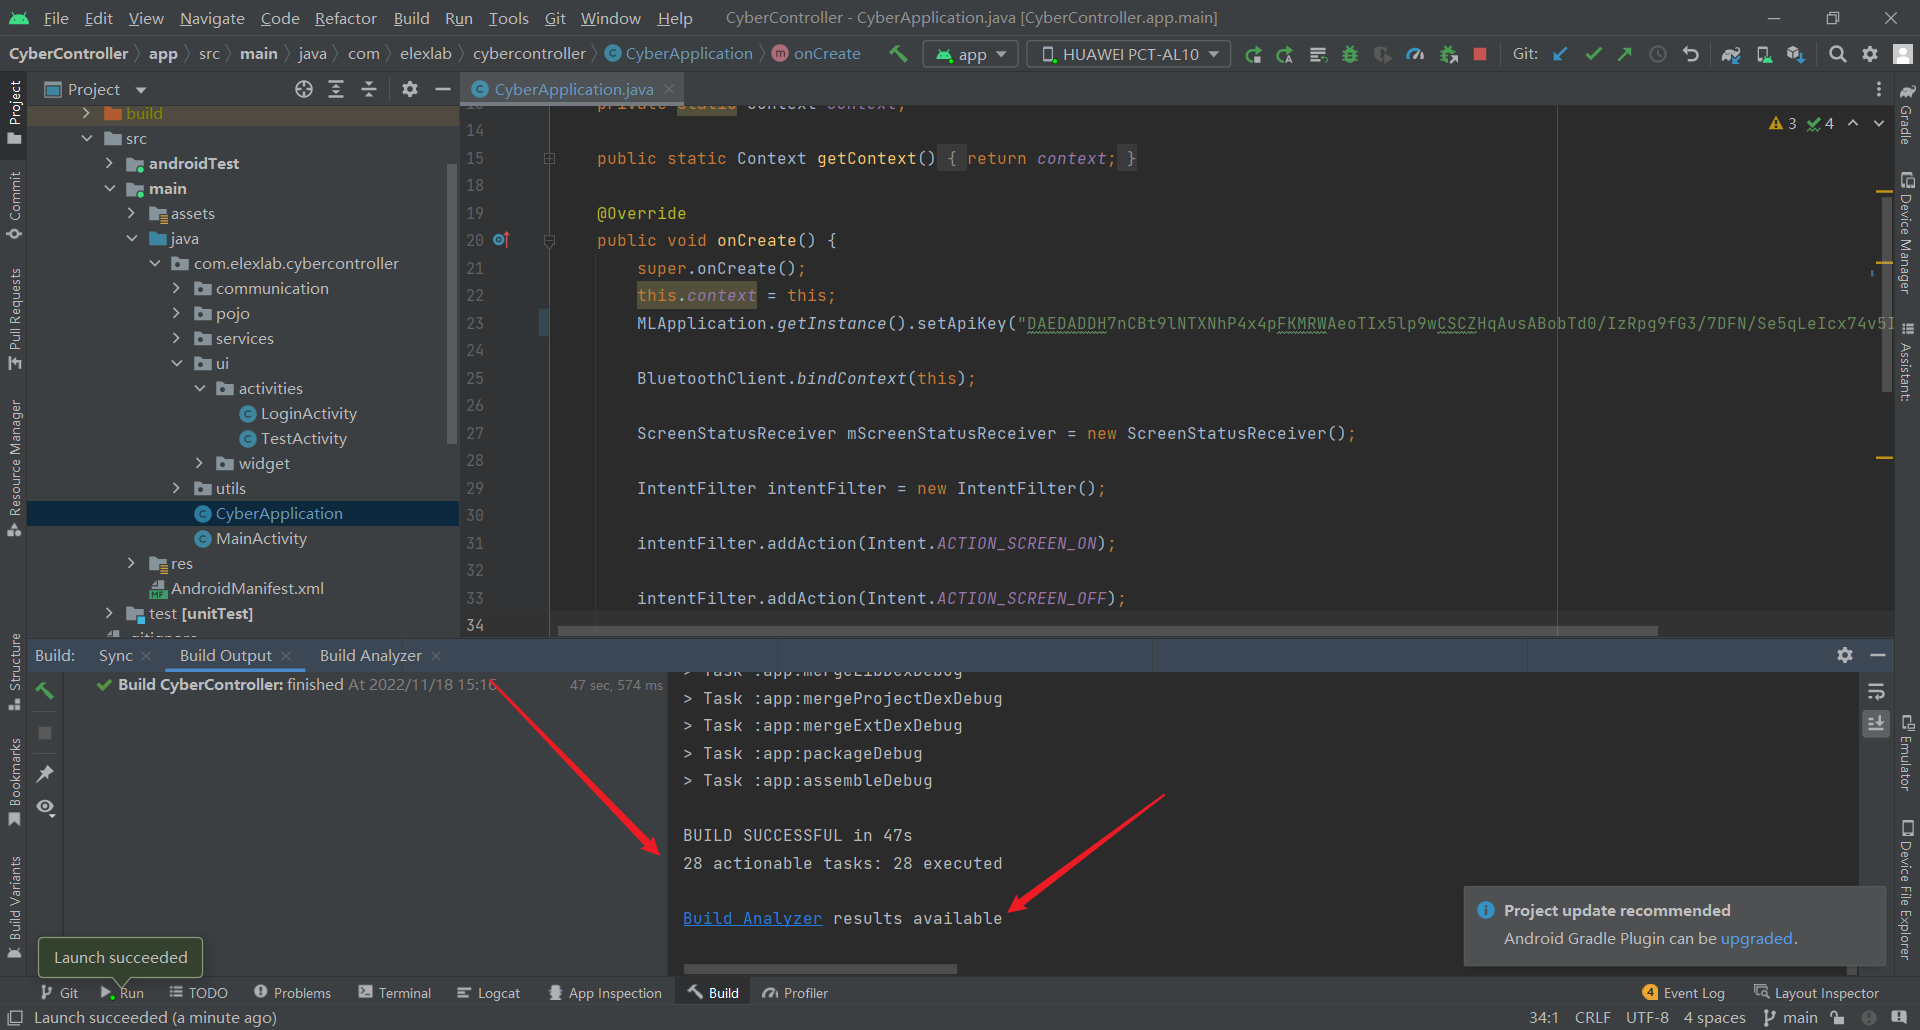Expand the androidTest folder
Screen dimensions: 1920x1030
coord(109,163)
